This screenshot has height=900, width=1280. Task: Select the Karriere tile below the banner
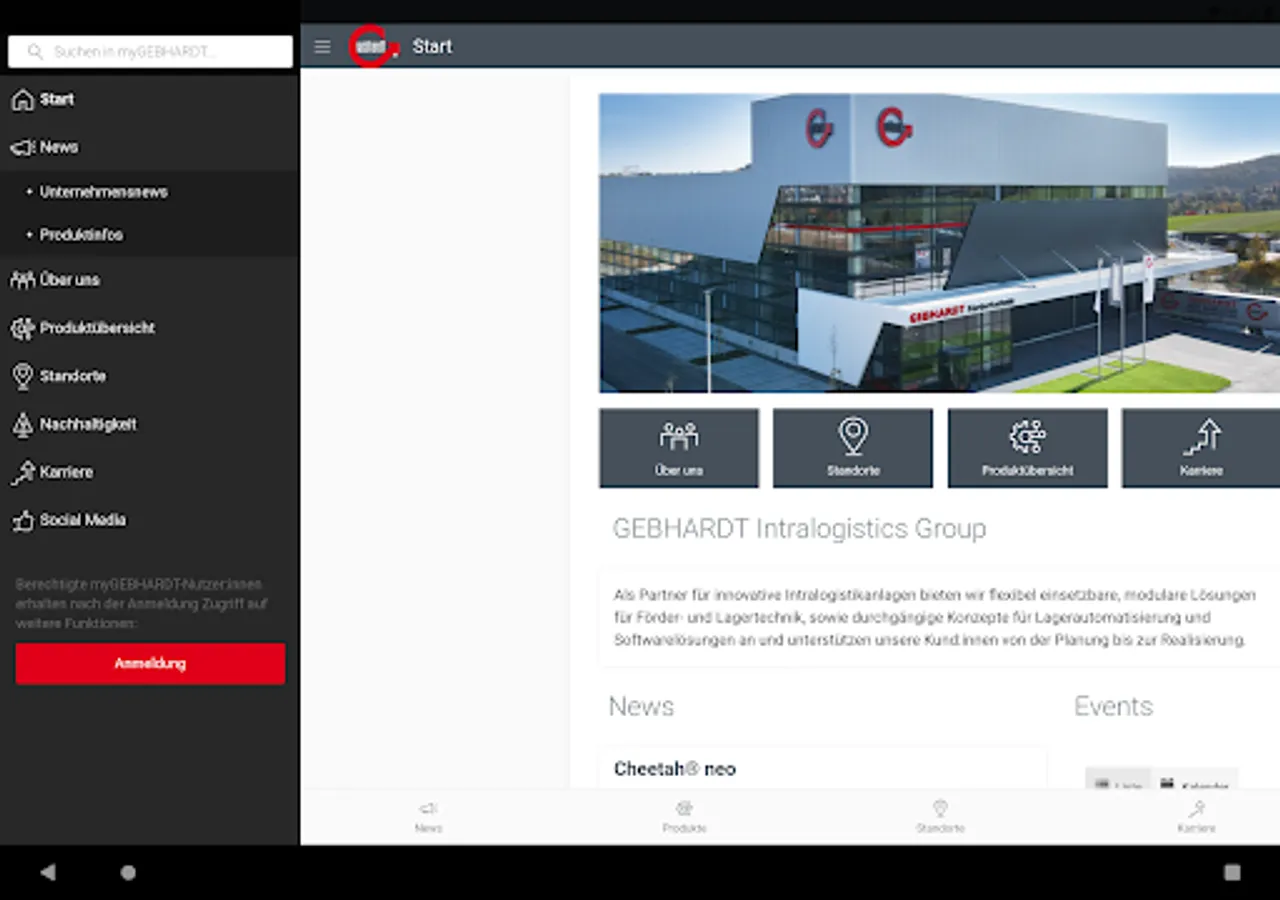(1201, 448)
